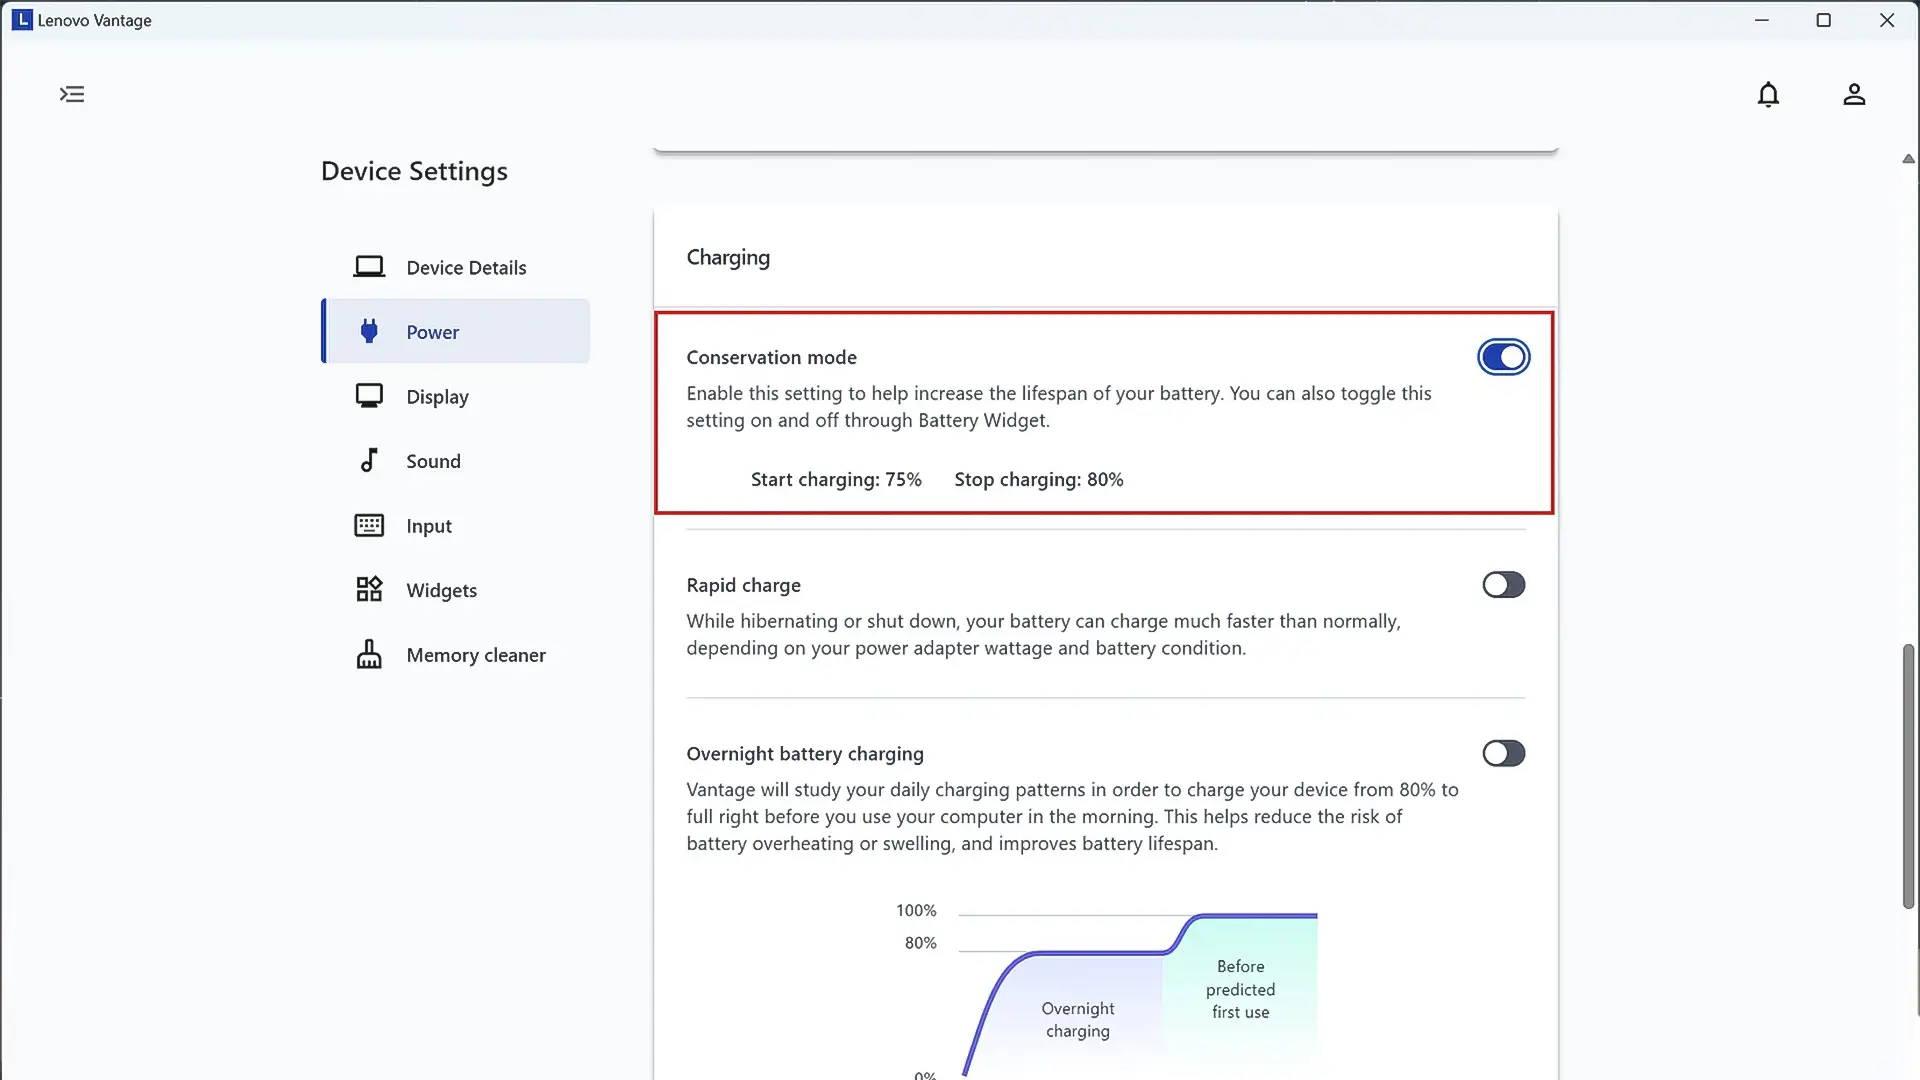
Task: Expand Device Settings navigation panel
Action: (71, 94)
